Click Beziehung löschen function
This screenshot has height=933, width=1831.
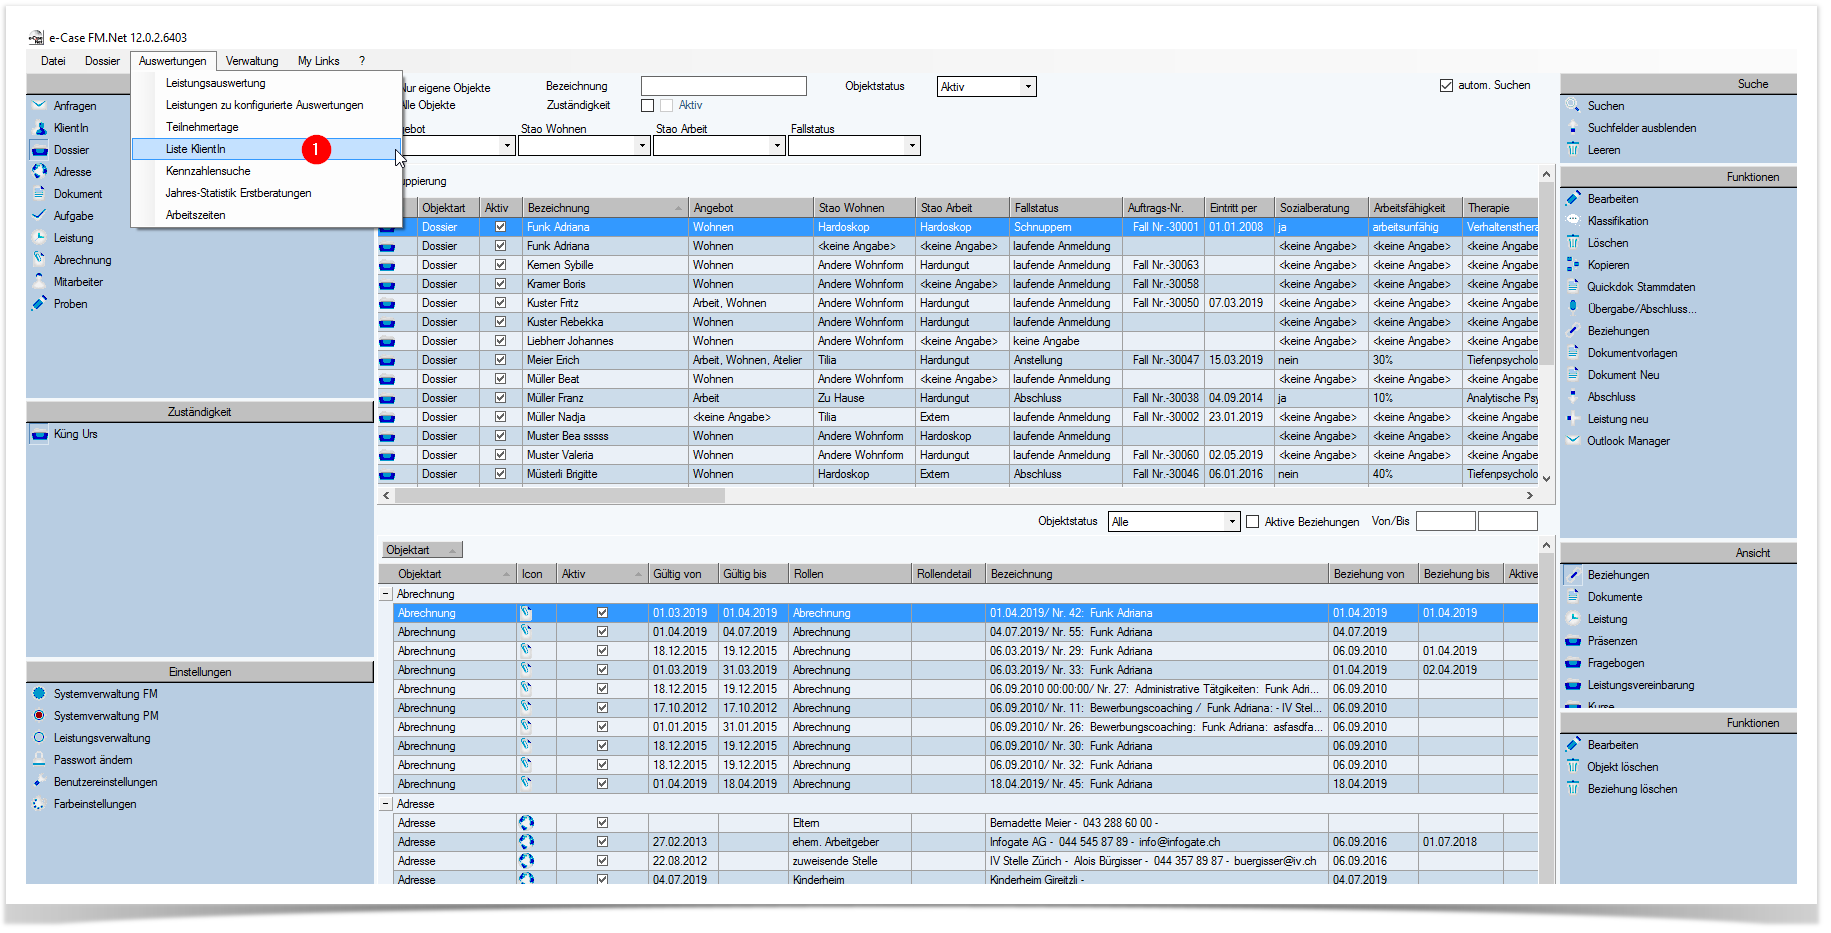point(1632,789)
